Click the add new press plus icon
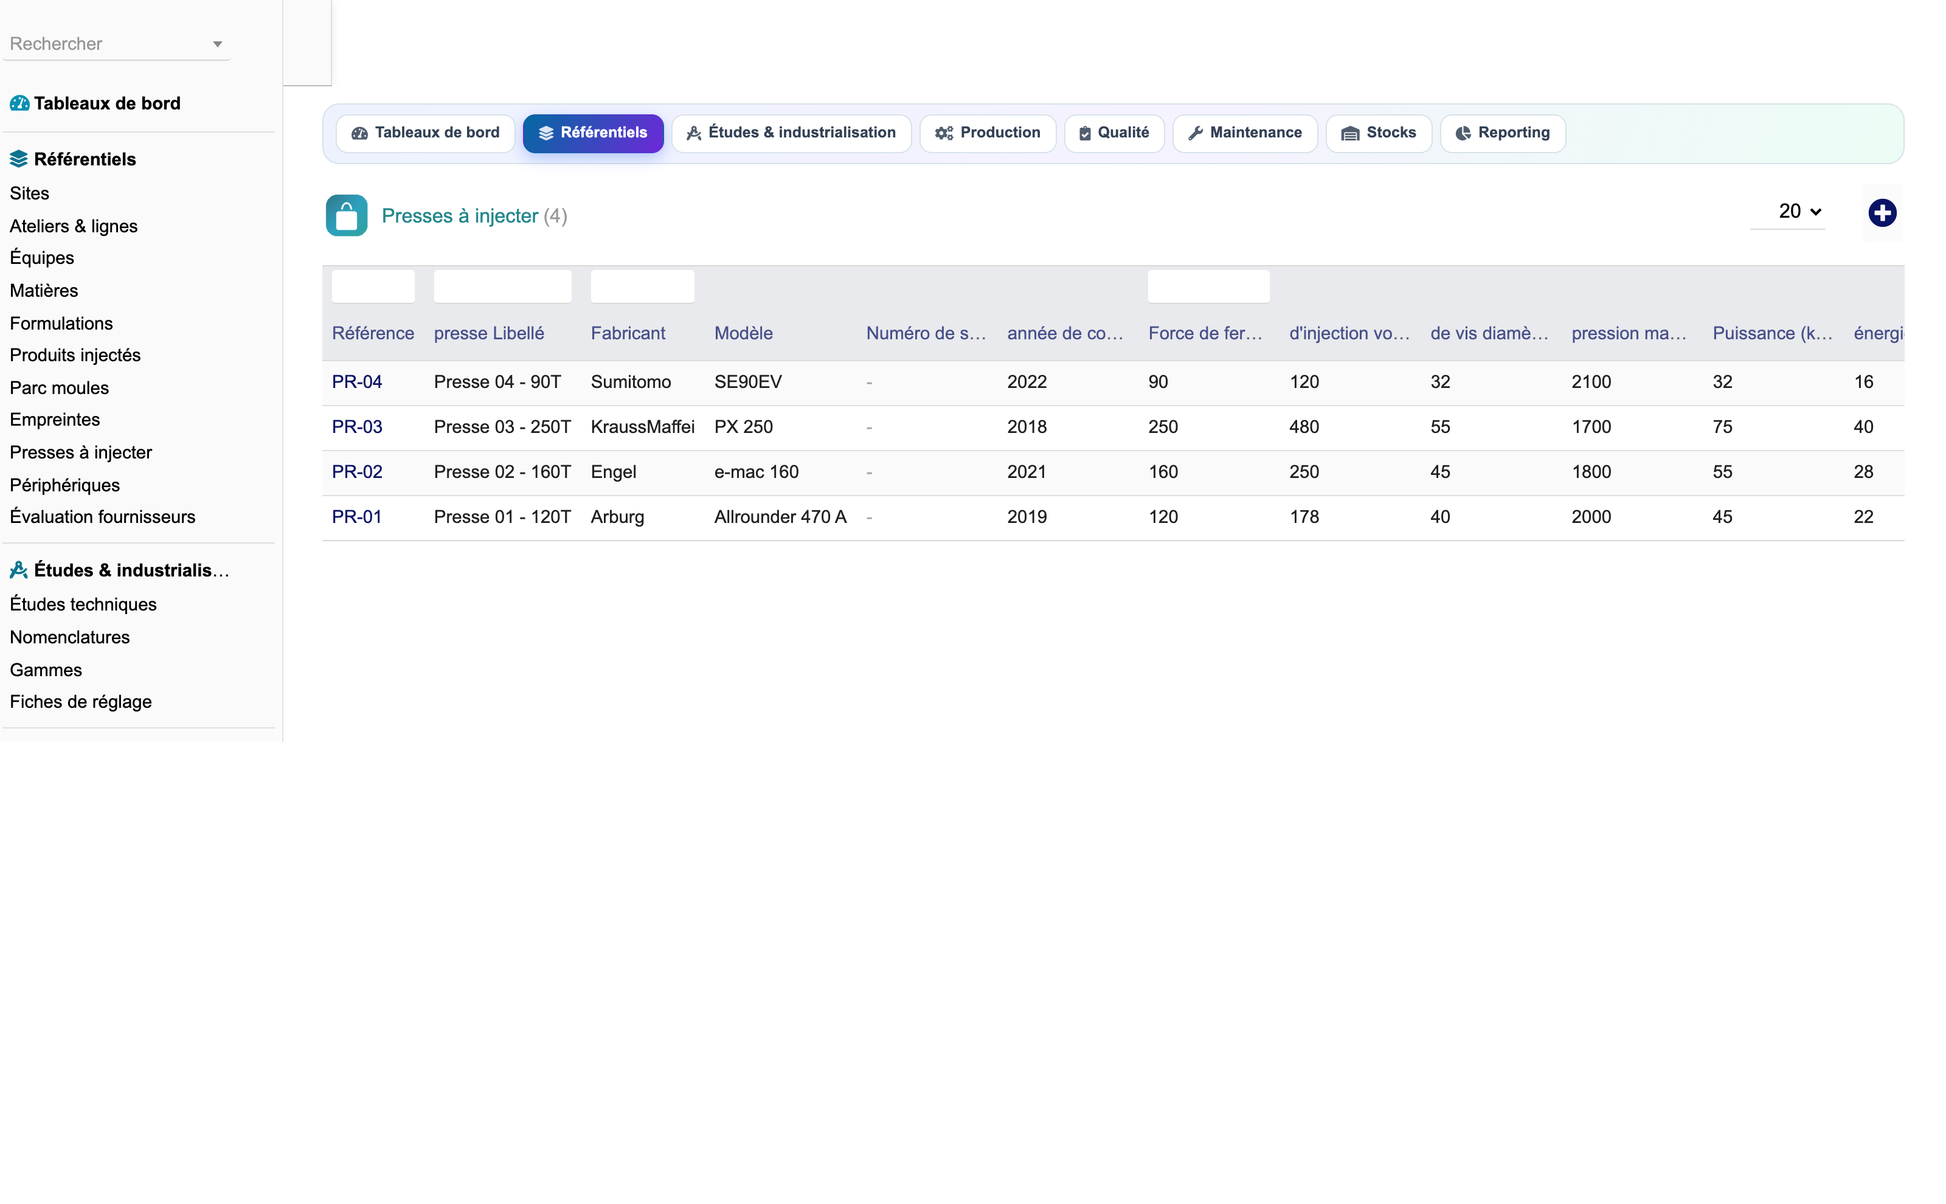 point(1882,213)
